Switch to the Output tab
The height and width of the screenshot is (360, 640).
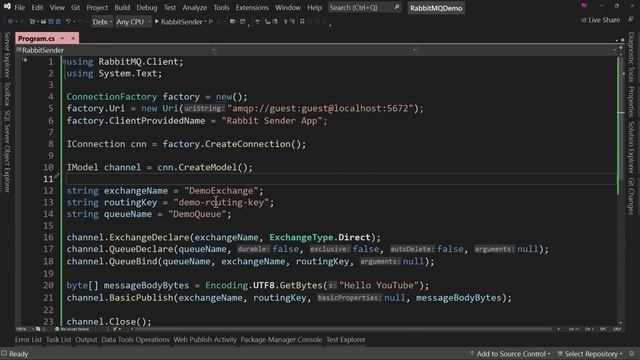click(x=86, y=340)
